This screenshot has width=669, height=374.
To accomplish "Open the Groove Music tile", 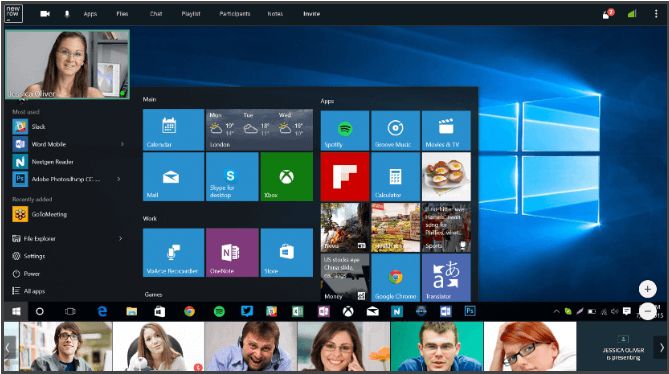I will (396, 130).
